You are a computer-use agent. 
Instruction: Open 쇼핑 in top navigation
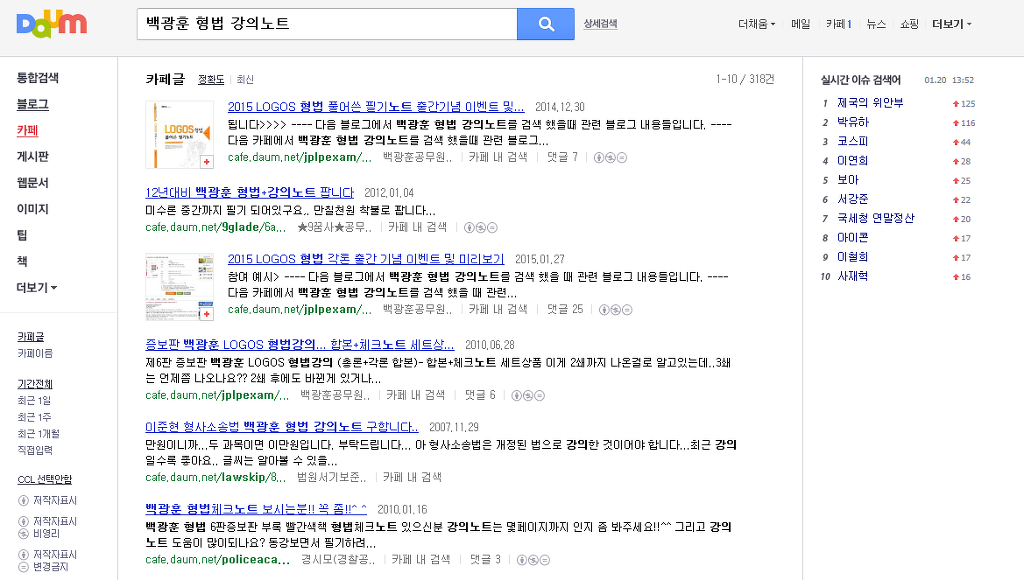909,24
